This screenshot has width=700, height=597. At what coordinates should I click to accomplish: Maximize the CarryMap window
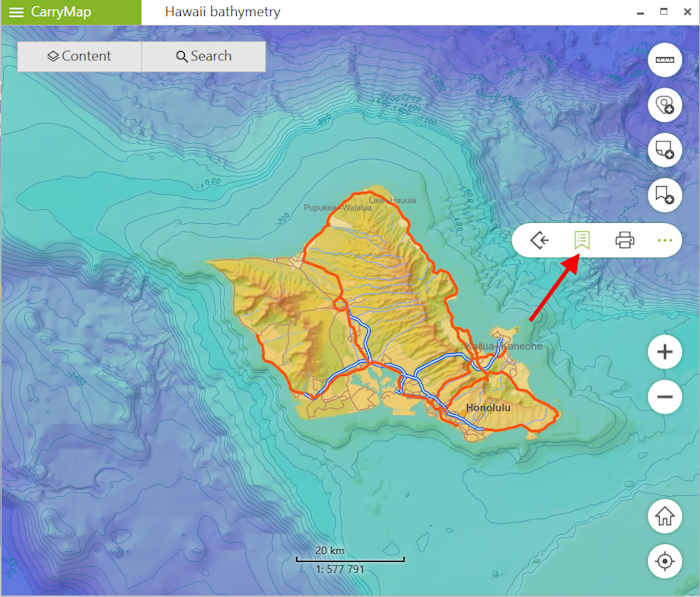[663, 11]
